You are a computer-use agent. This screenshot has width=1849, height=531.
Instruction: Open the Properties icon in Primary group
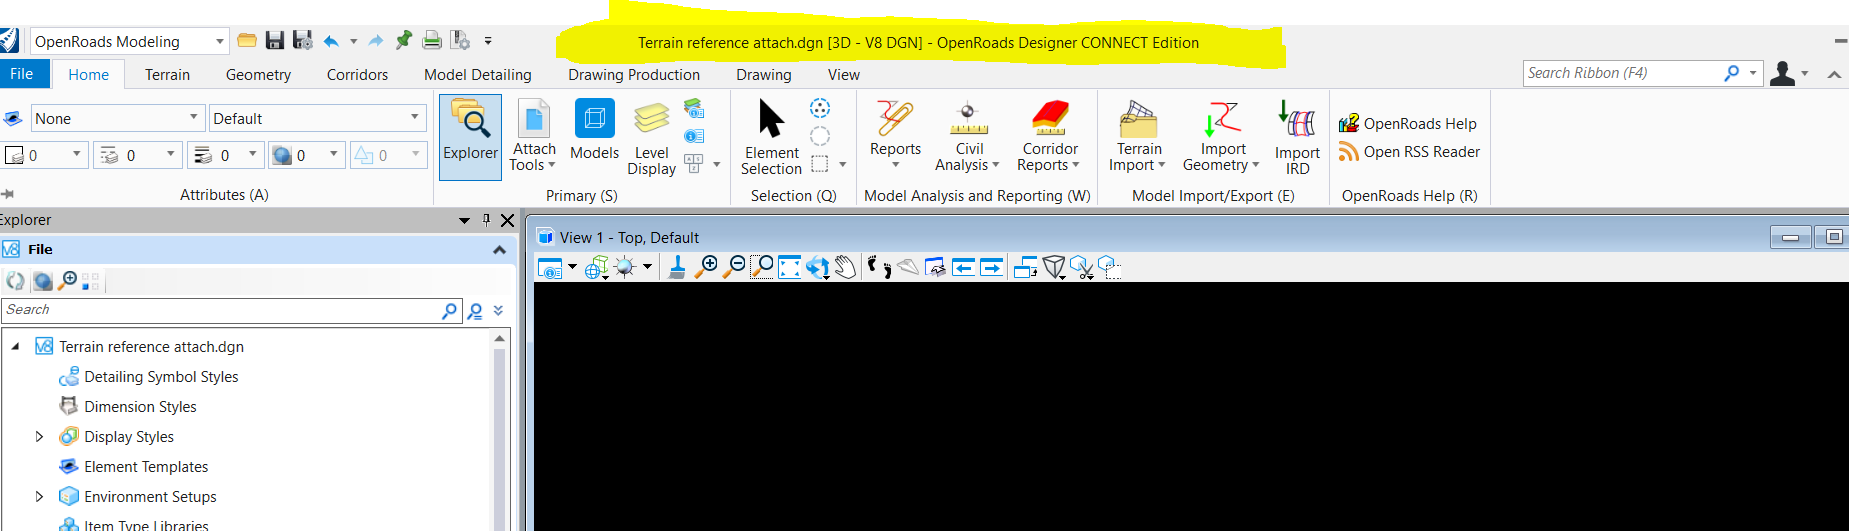point(694,136)
